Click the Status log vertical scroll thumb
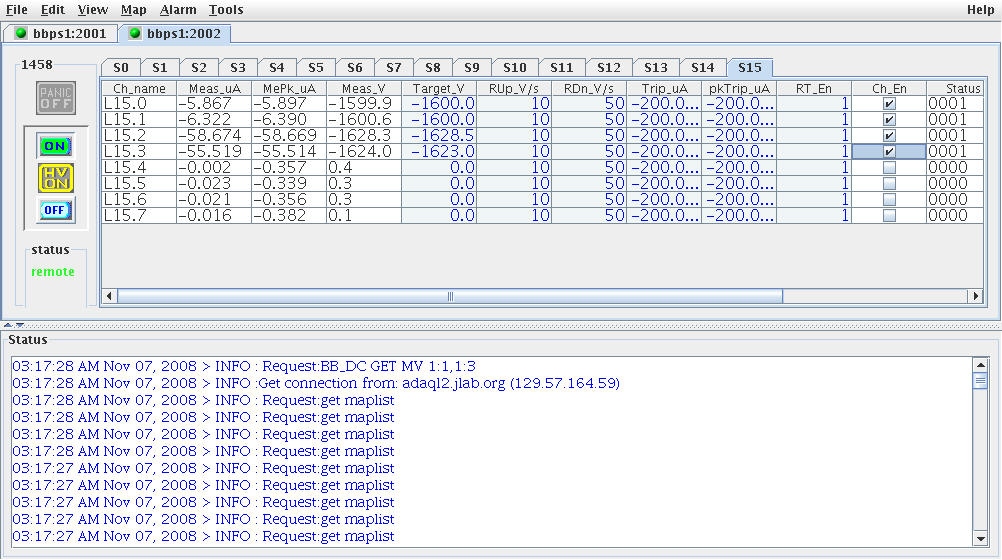The width and height of the screenshot is (1002, 560). (x=980, y=381)
